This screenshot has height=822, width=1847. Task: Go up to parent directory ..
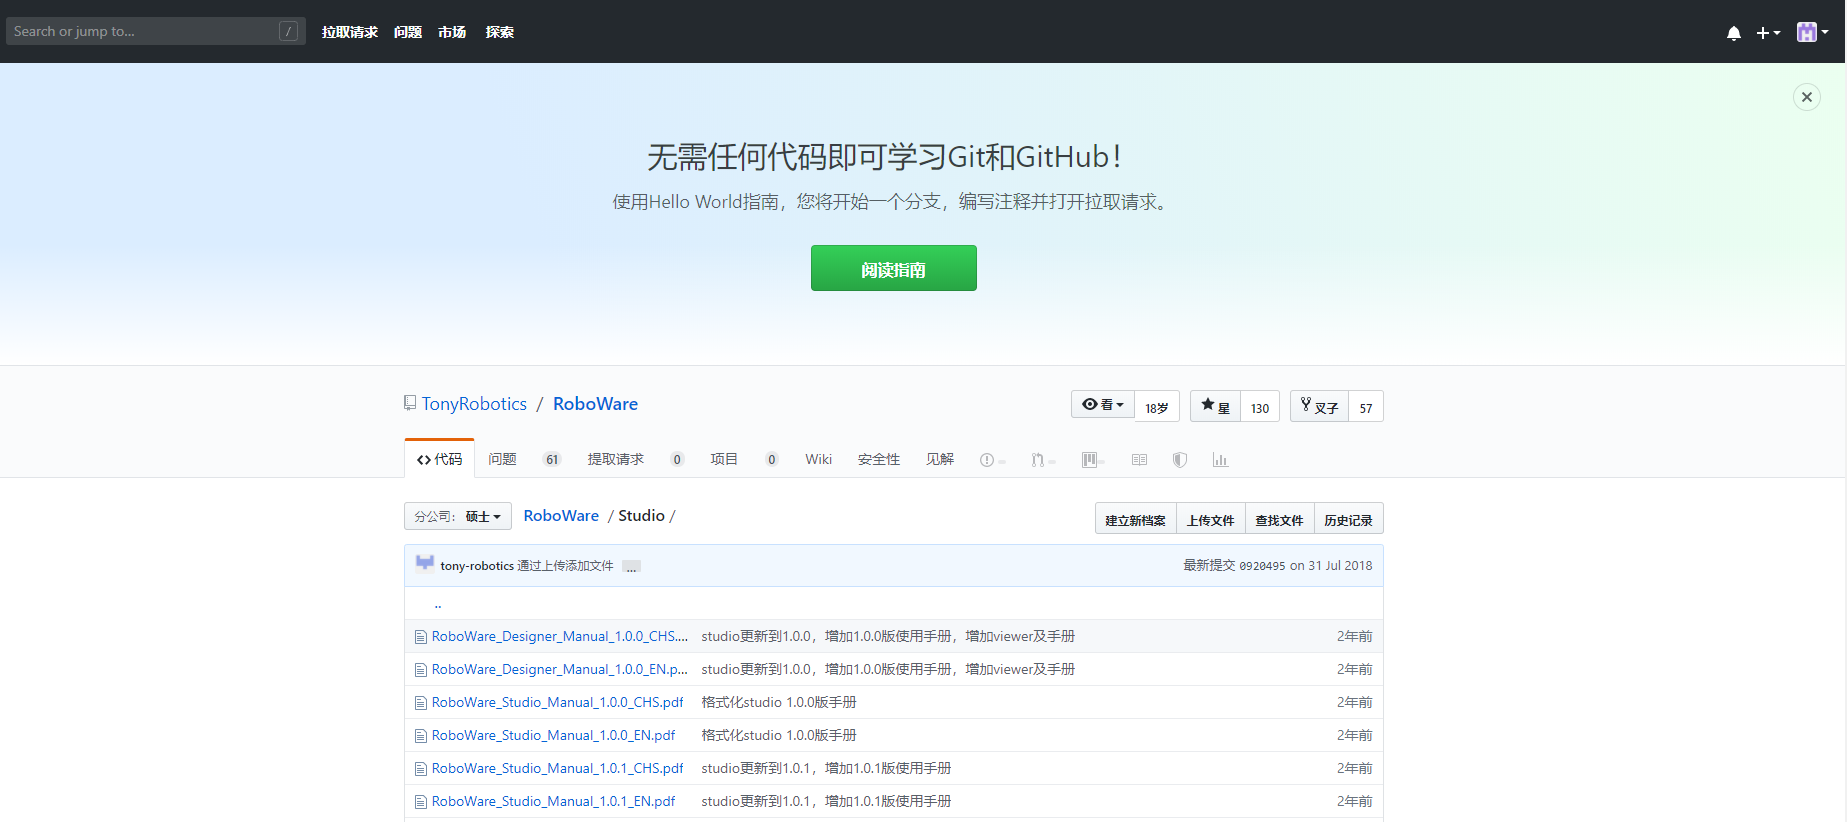pos(438,604)
